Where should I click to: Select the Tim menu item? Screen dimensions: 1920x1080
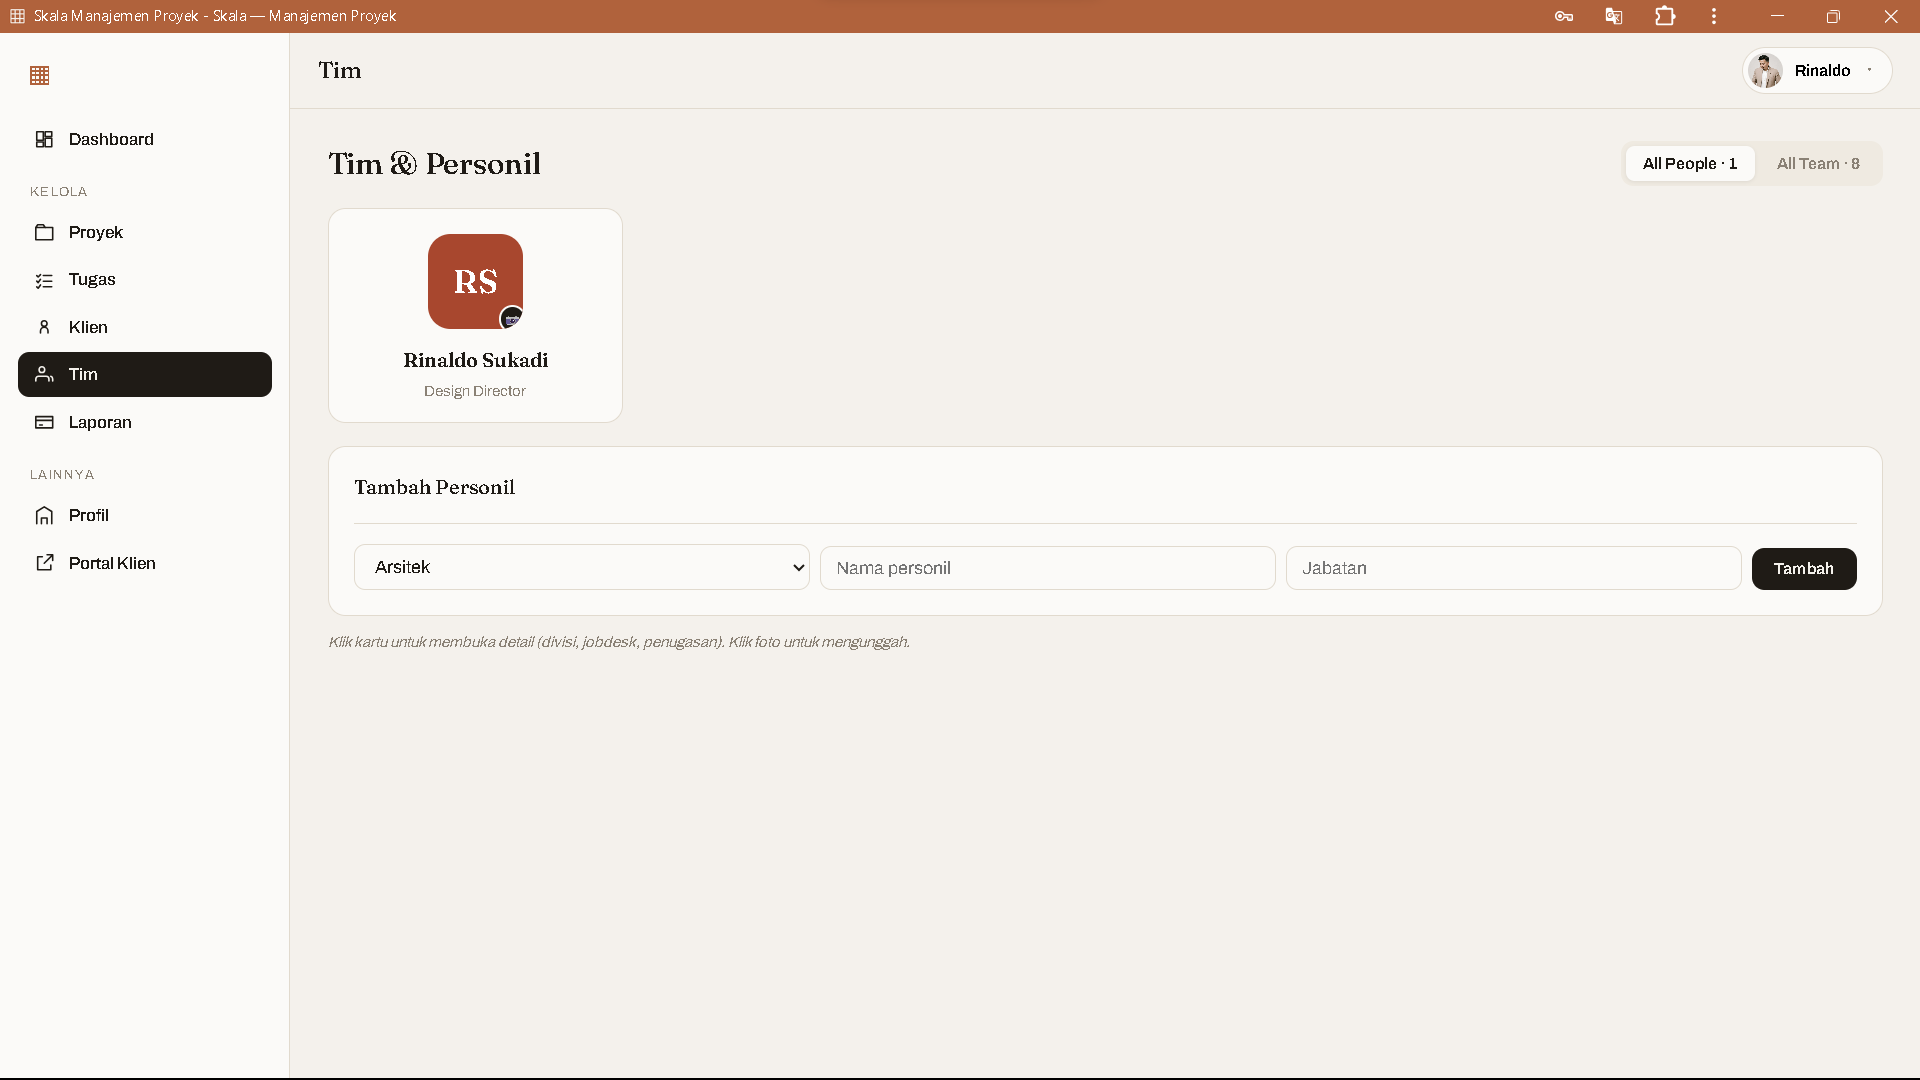(x=145, y=374)
